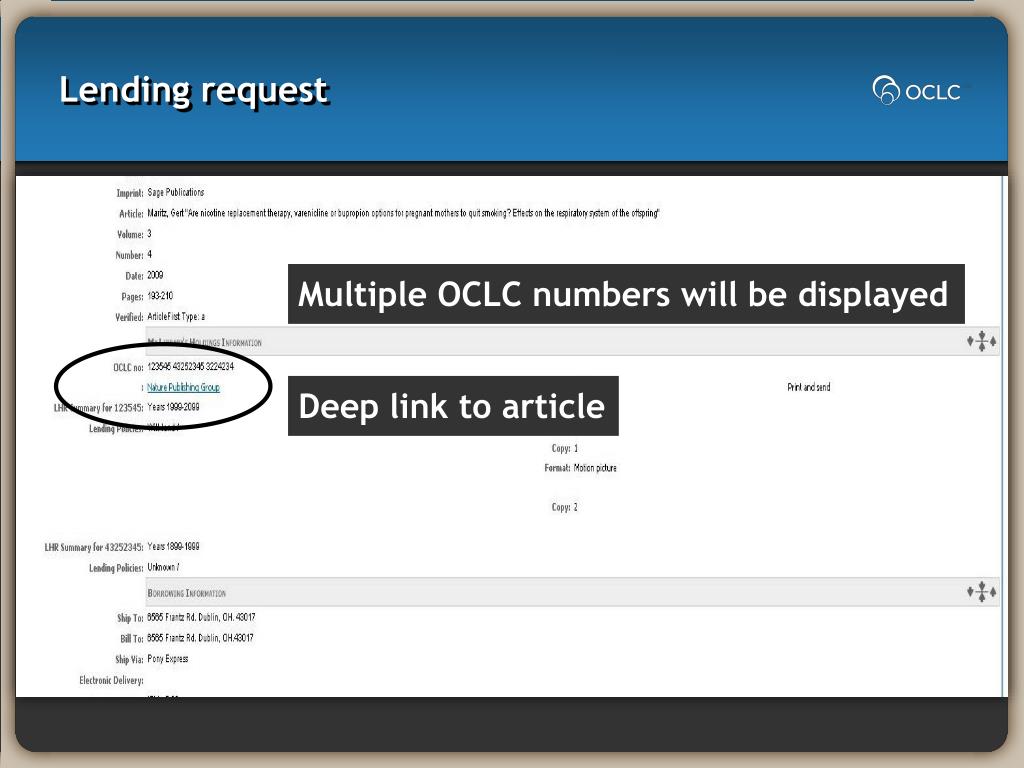Image resolution: width=1024 pixels, height=768 pixels.
Task: Select Years 1899-1999 LHR summary
Action: (173, 547)
